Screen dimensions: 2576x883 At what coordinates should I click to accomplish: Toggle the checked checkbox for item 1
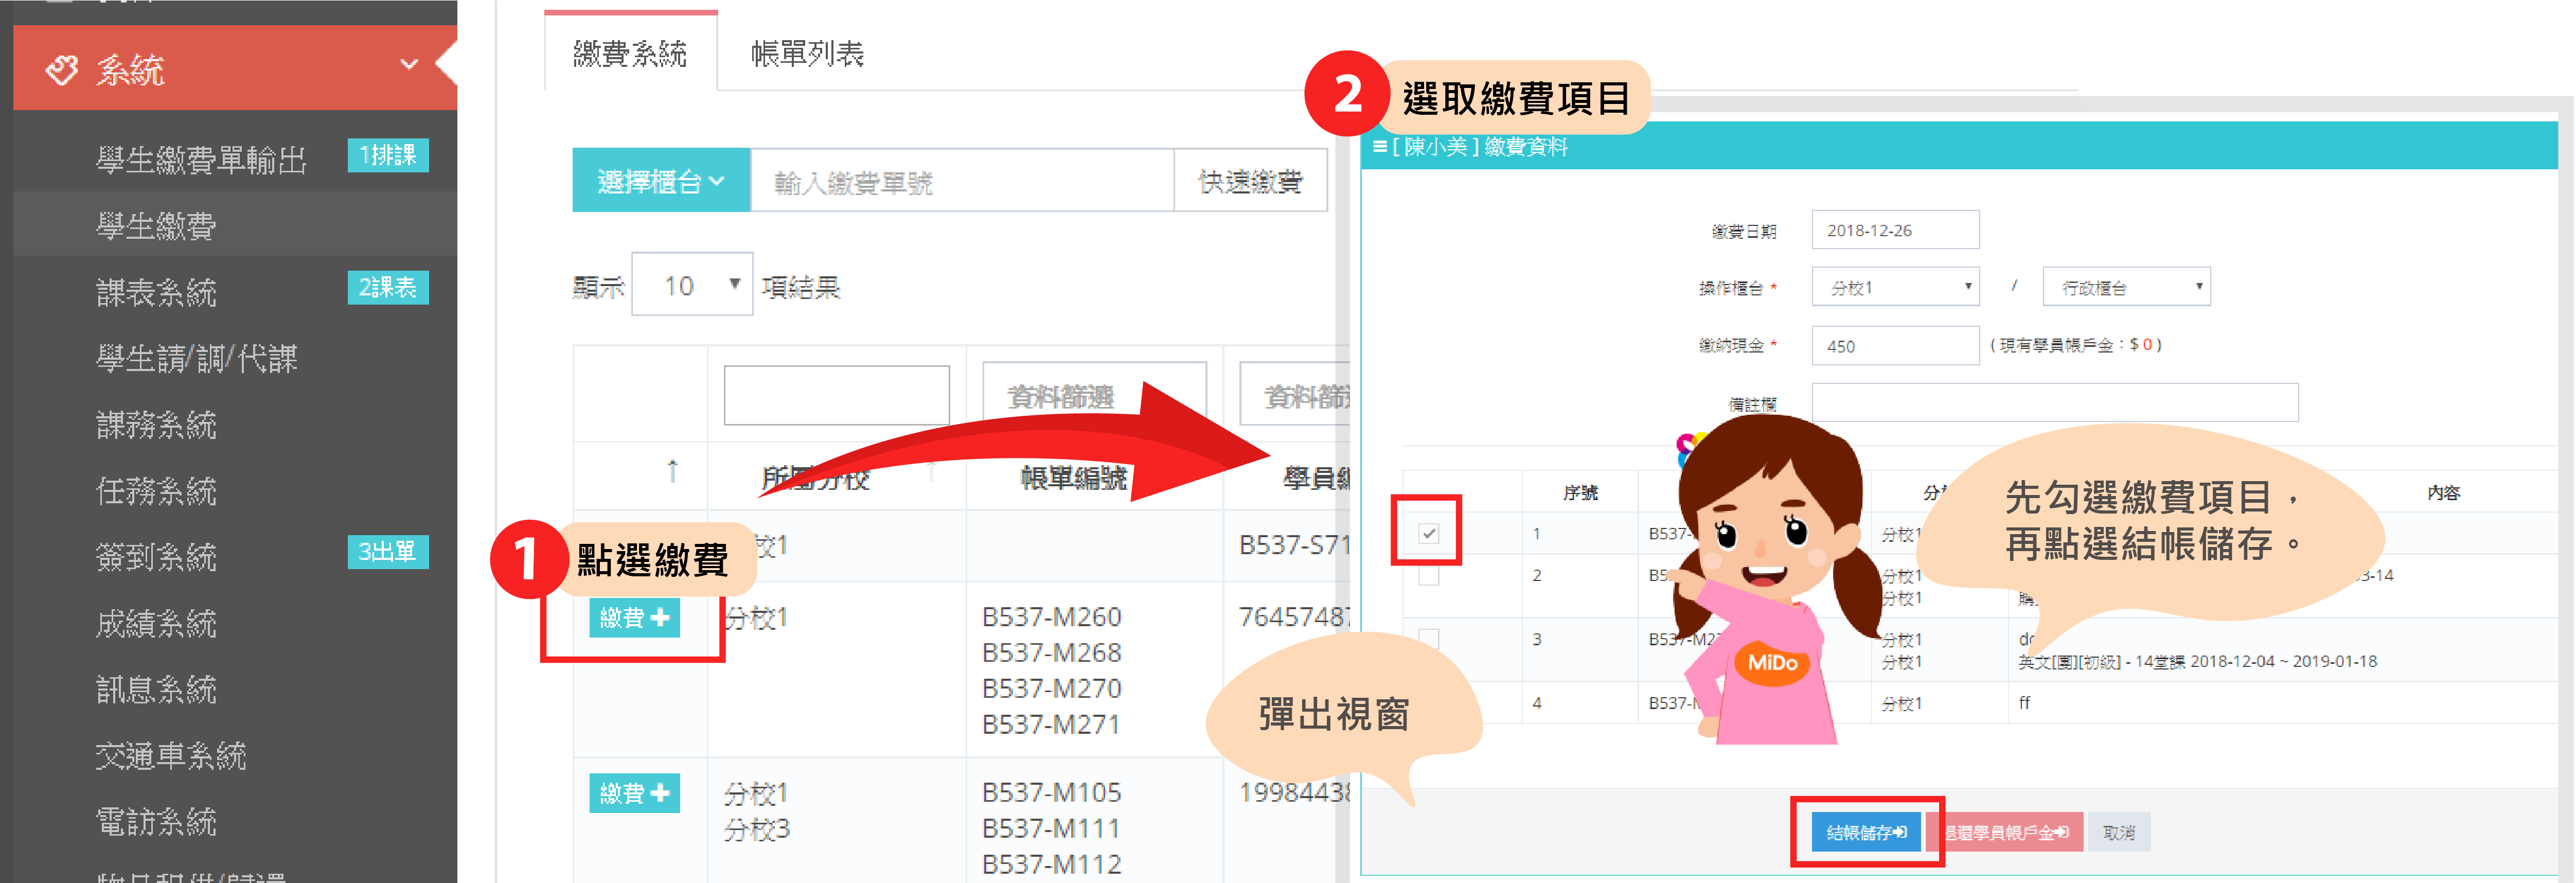coord(1428,533)
